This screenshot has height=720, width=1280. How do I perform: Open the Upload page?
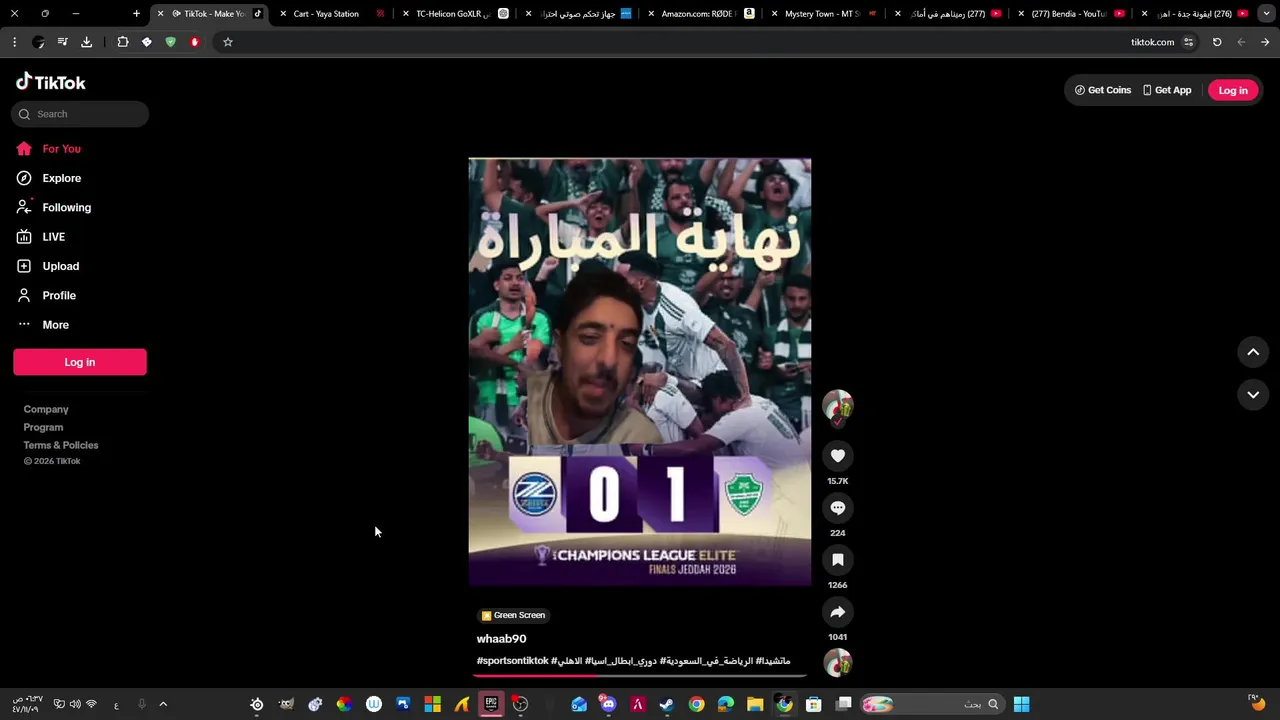(x=47, y=266)
